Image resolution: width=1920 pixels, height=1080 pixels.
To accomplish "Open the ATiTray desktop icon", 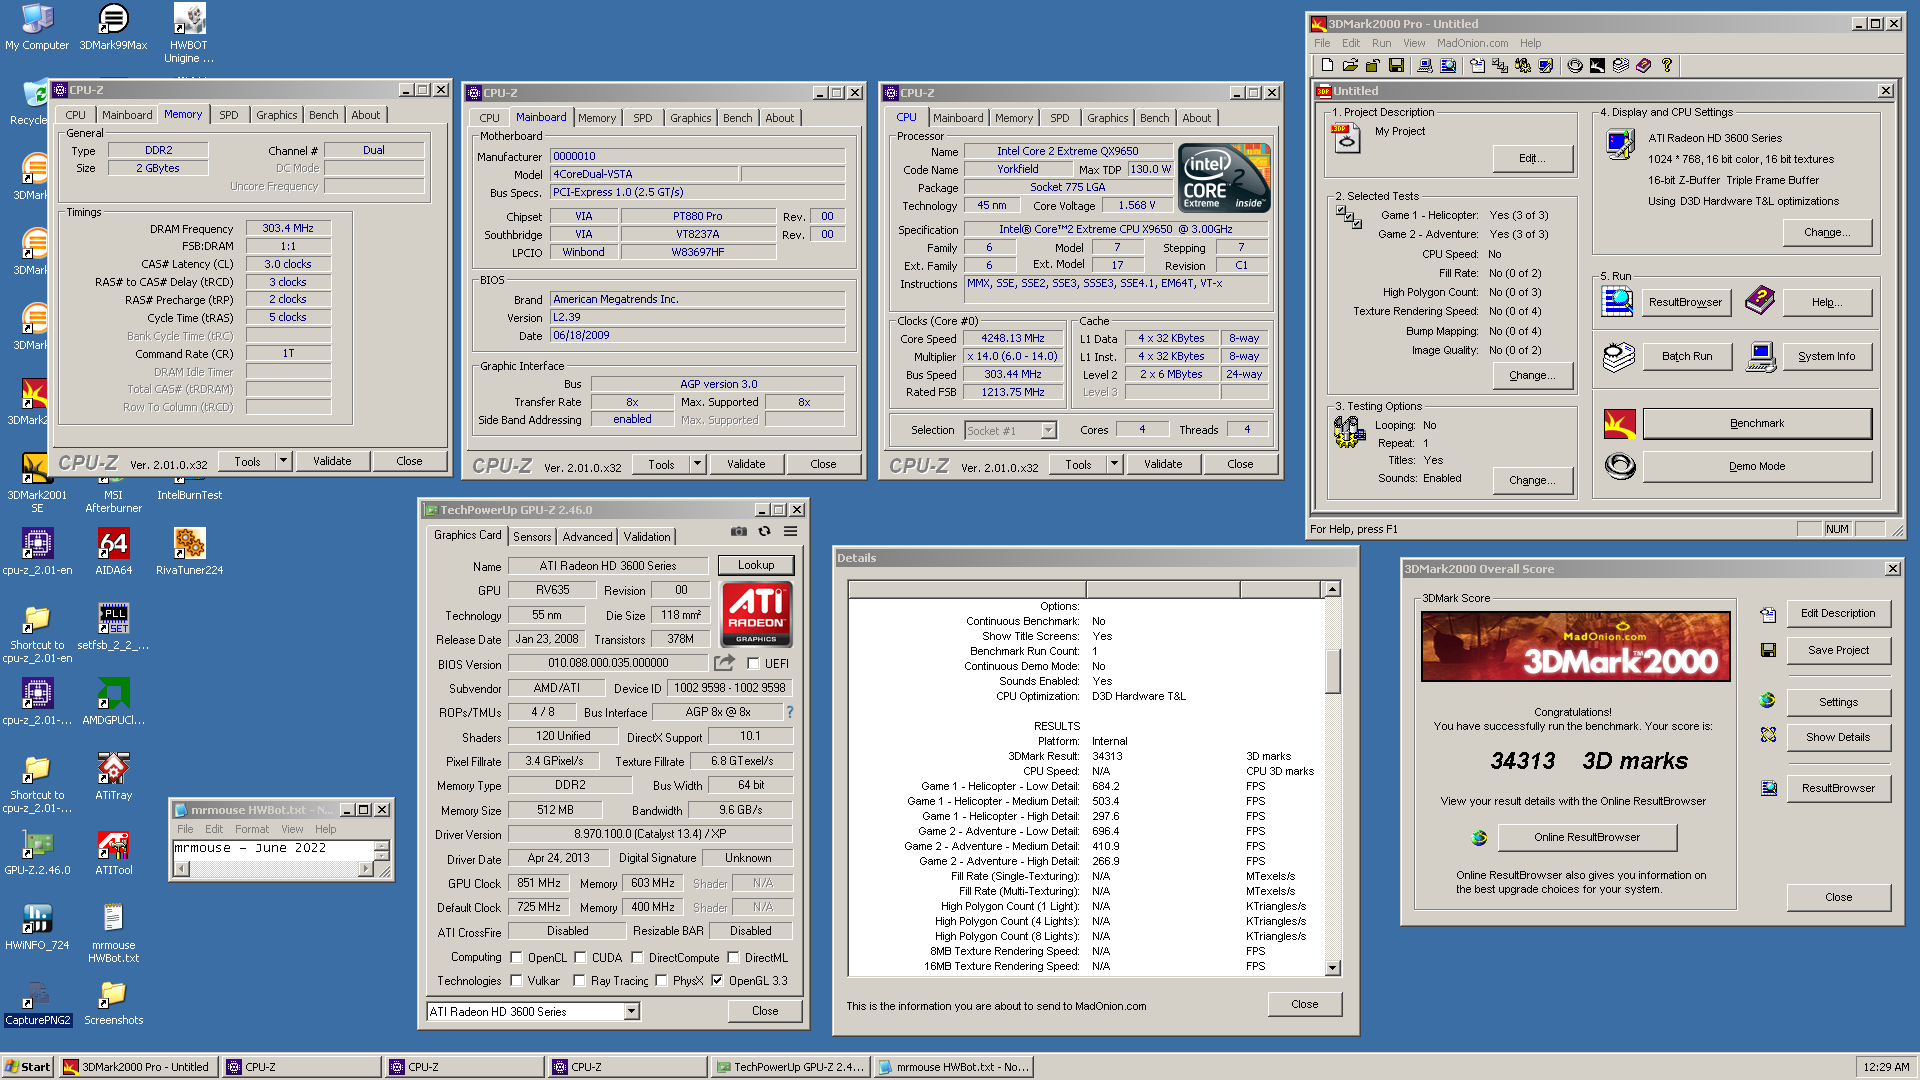I will (x=113, y=777).
